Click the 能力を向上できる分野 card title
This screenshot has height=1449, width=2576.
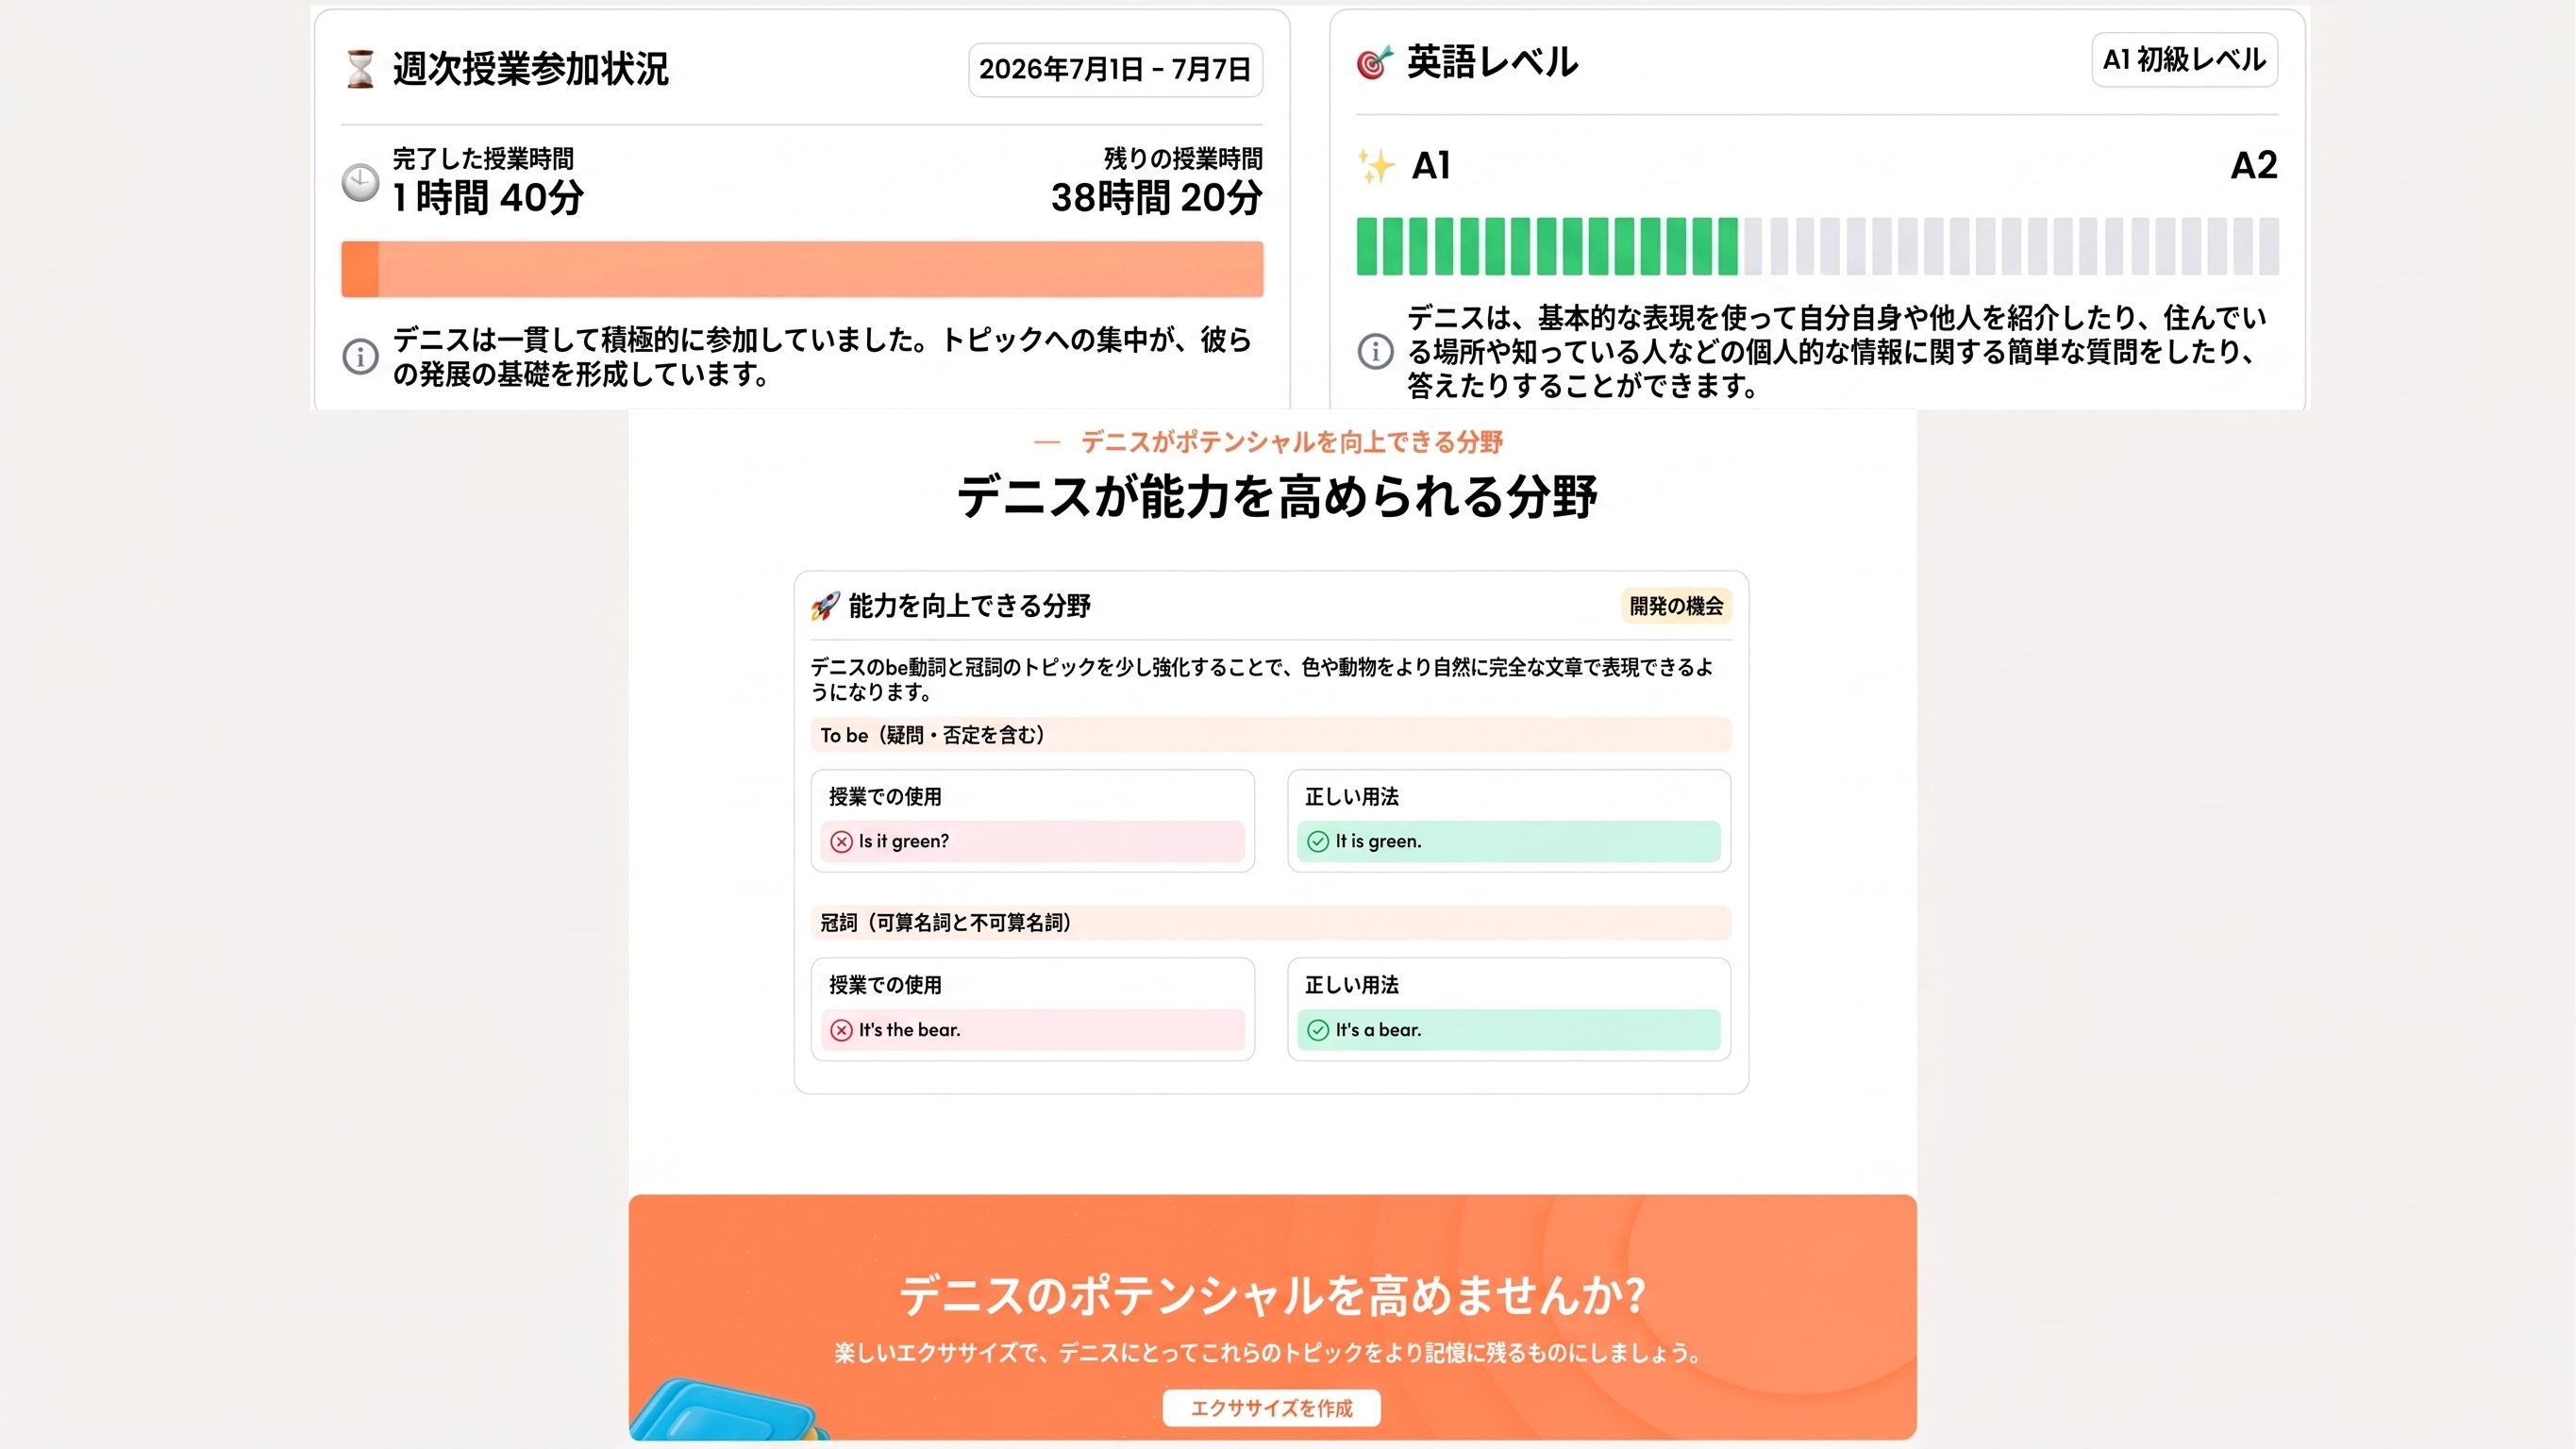point(969,606)
